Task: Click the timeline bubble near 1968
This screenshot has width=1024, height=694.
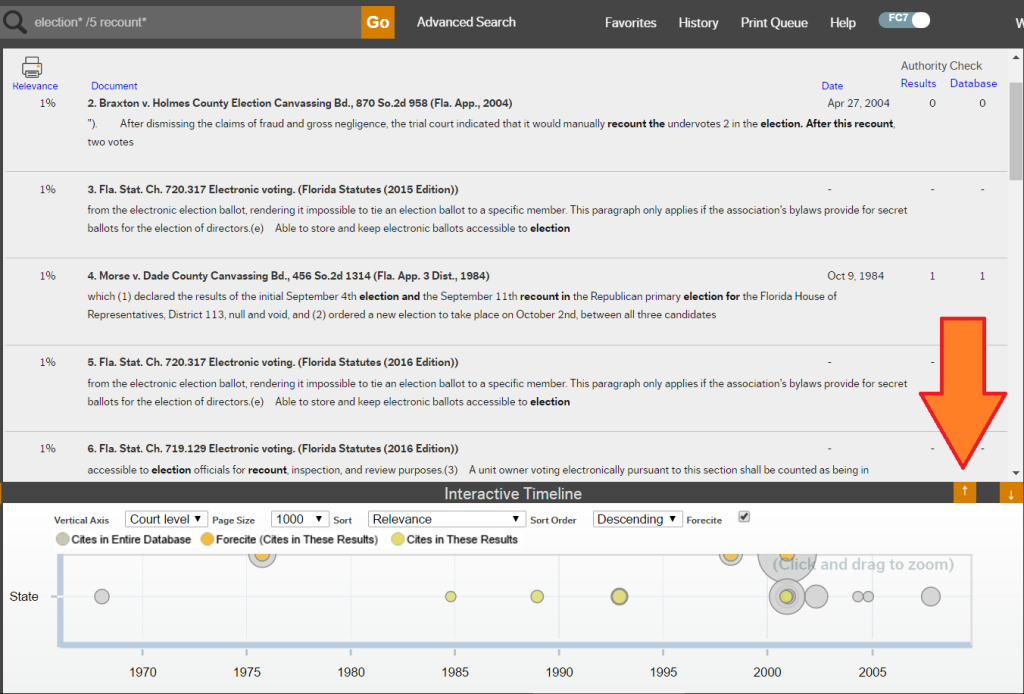Action: (101, 597)
